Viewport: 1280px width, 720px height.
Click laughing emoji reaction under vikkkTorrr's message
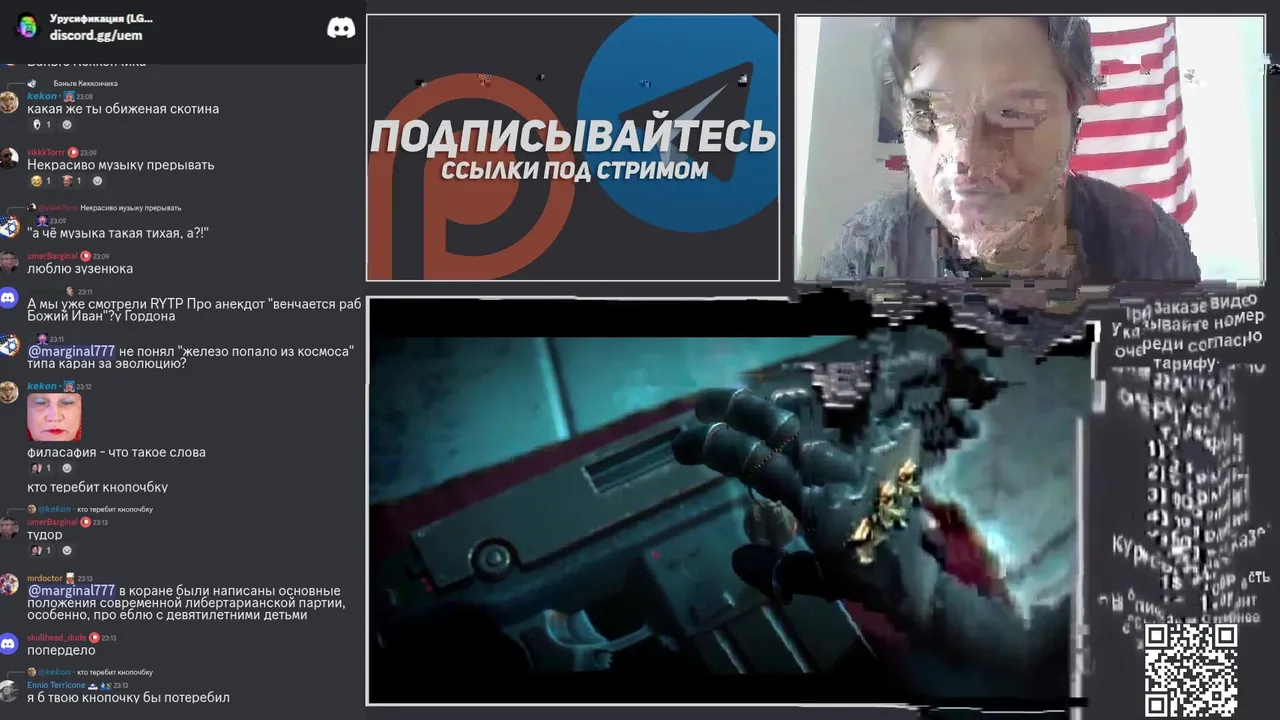(41, 181)
